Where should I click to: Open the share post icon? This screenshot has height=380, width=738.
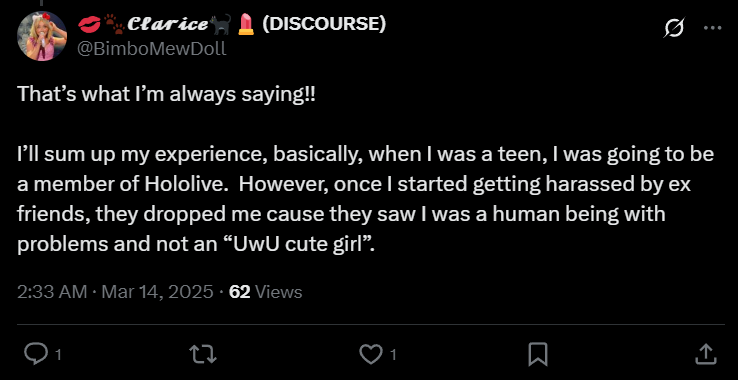706,354
